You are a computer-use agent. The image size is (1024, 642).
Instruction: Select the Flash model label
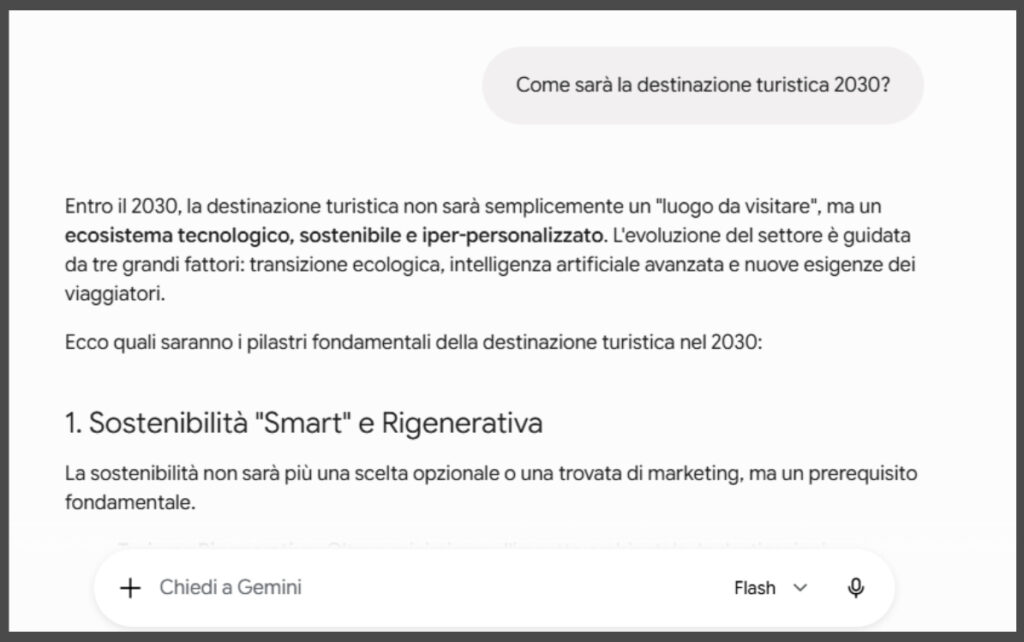(x=754, y=588)
